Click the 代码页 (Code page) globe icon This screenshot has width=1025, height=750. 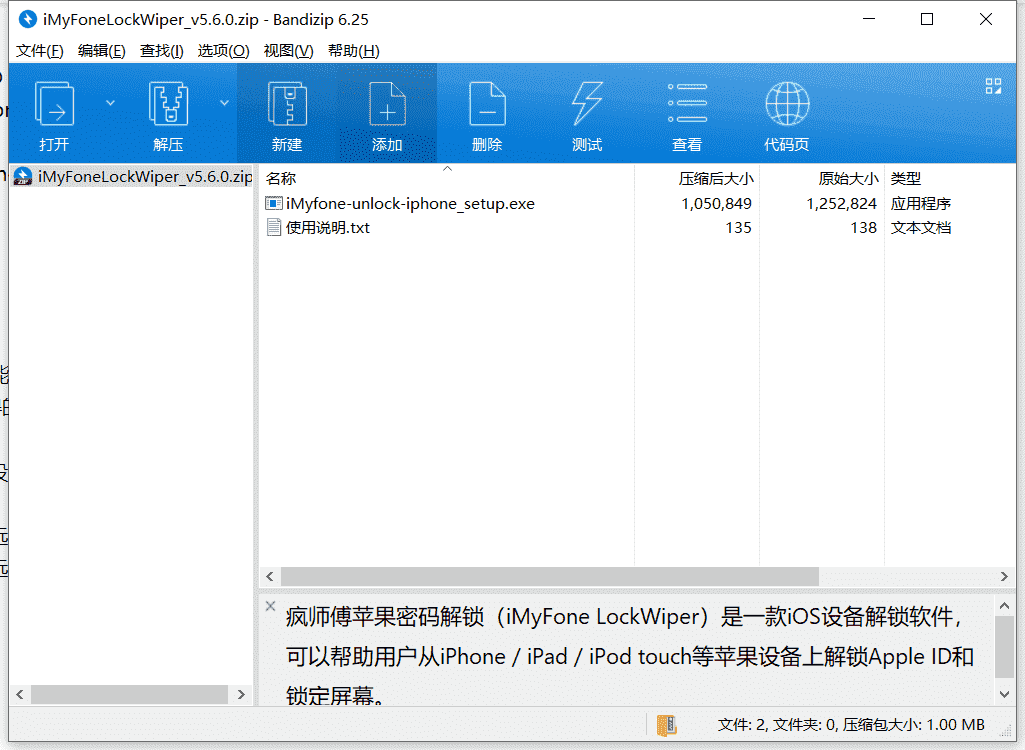coord(787,103)
